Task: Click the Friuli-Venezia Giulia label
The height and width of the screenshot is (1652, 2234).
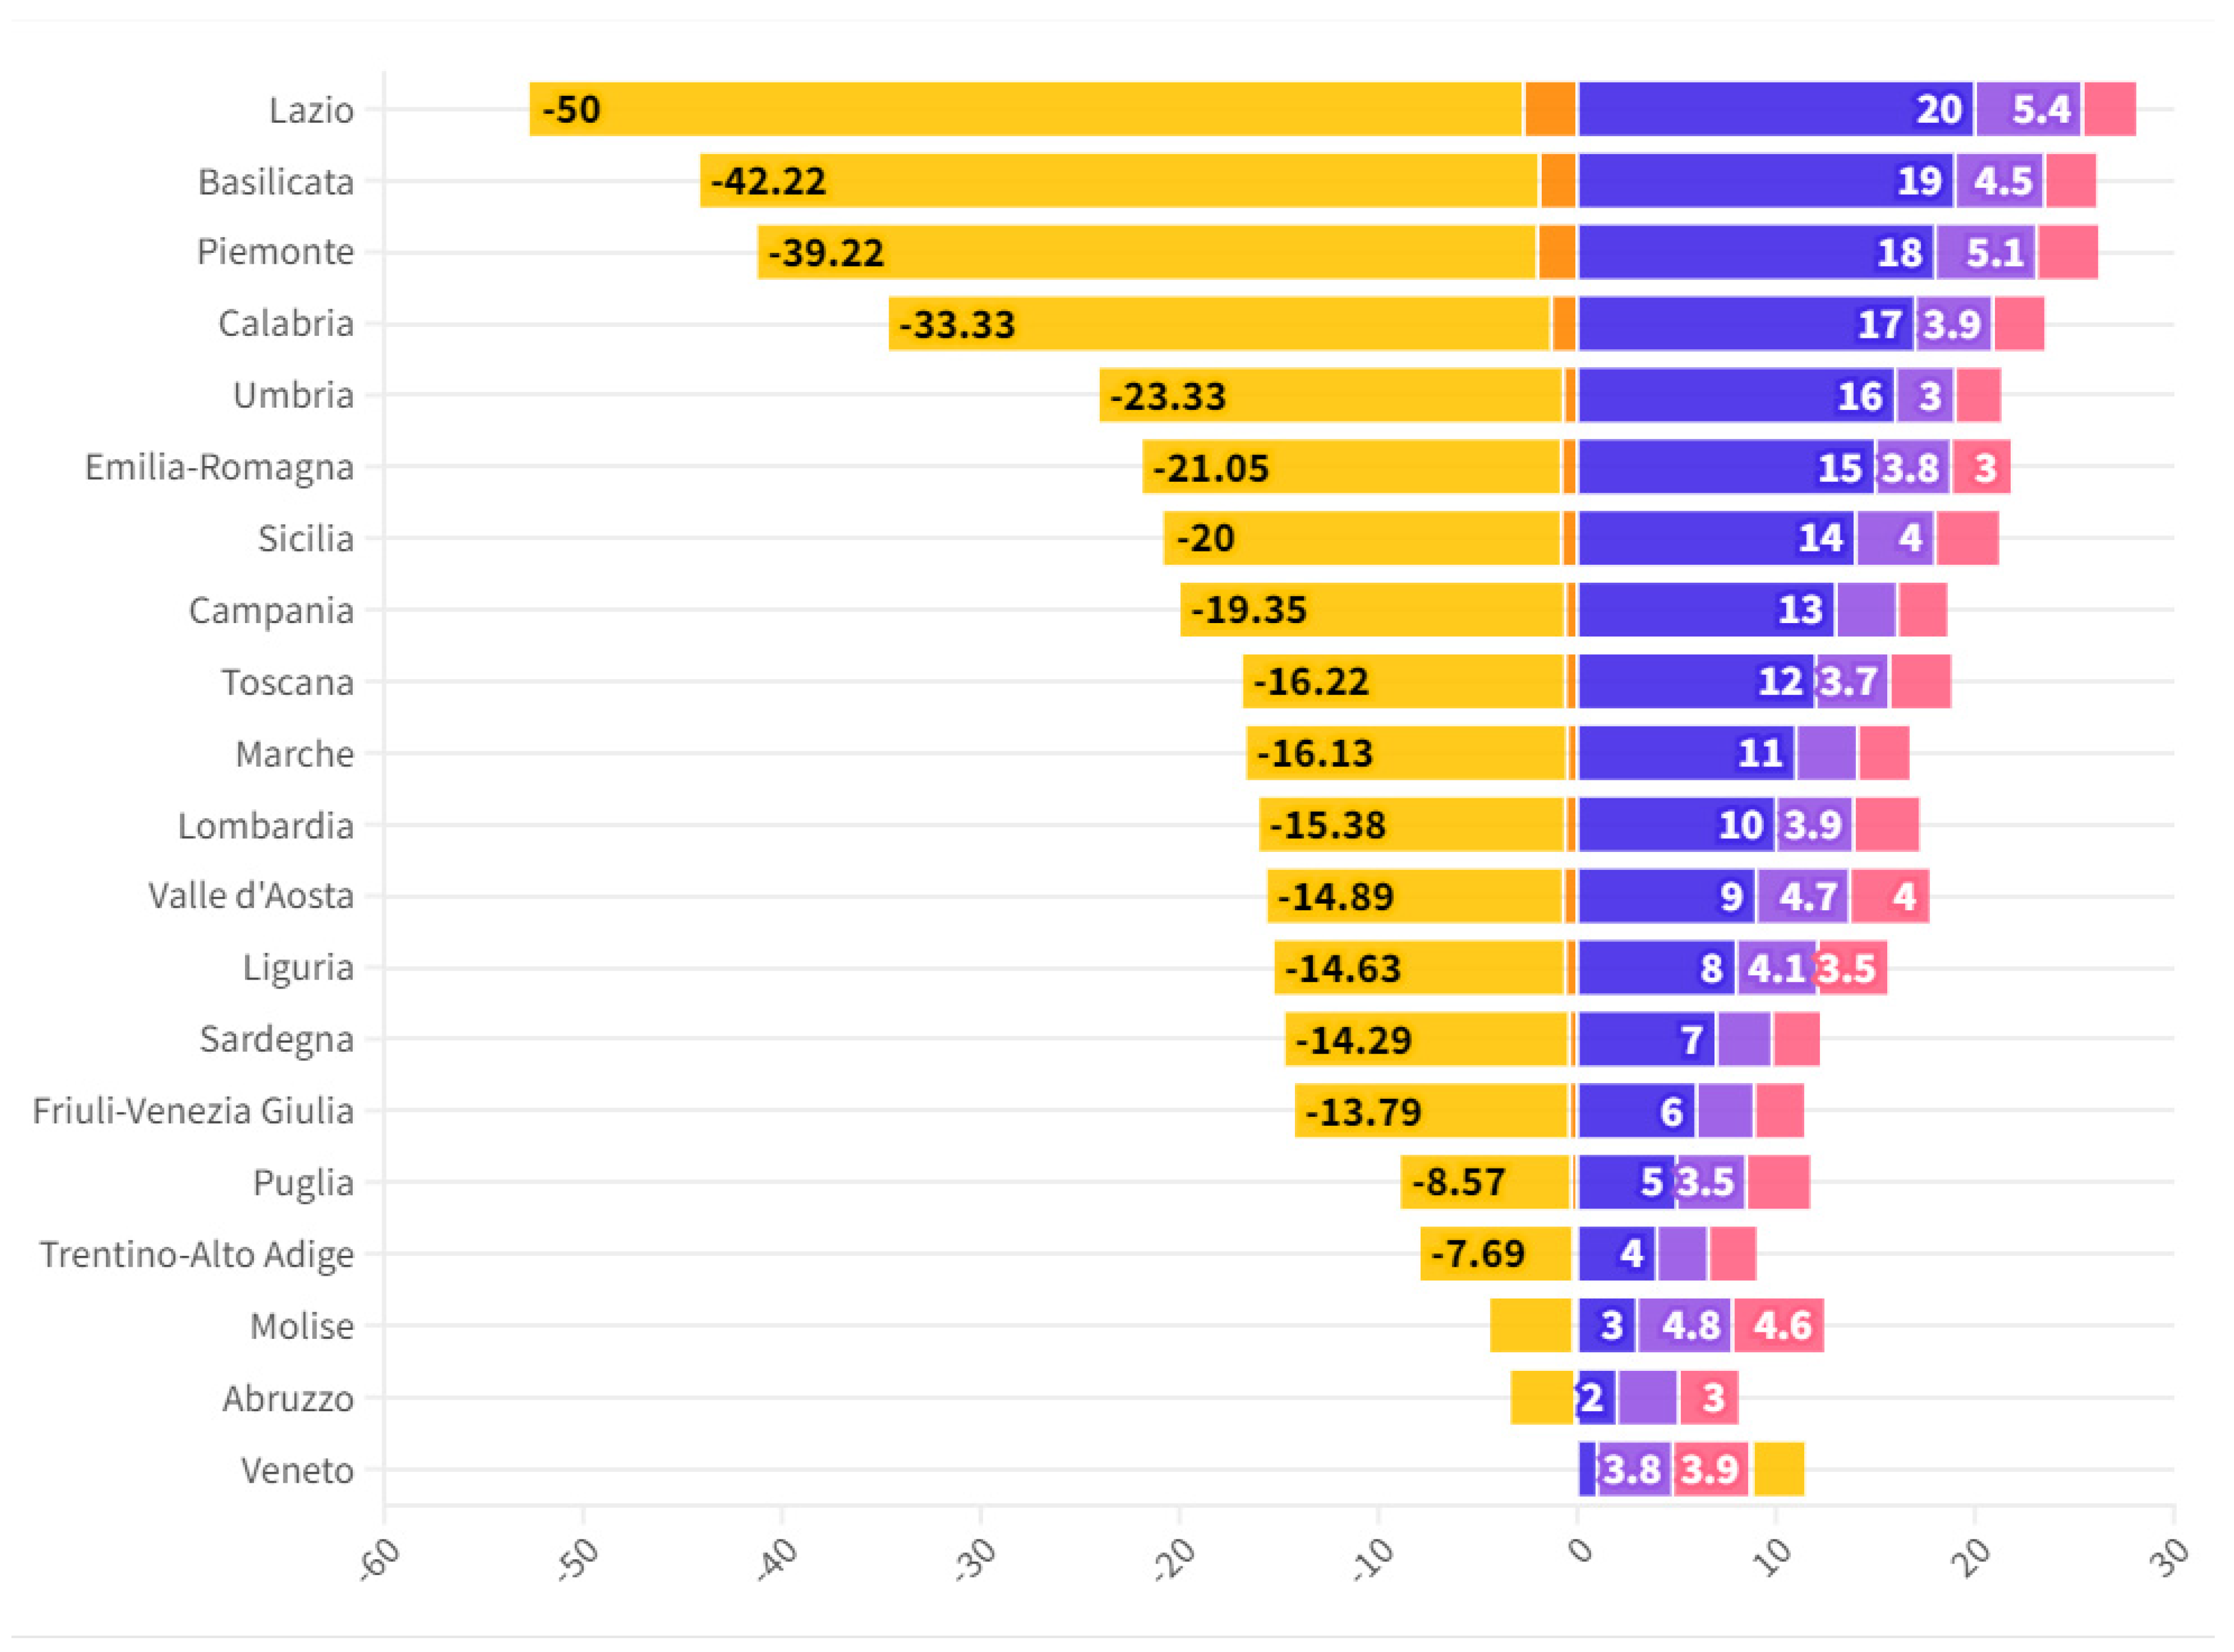Action: (193, 1111)
